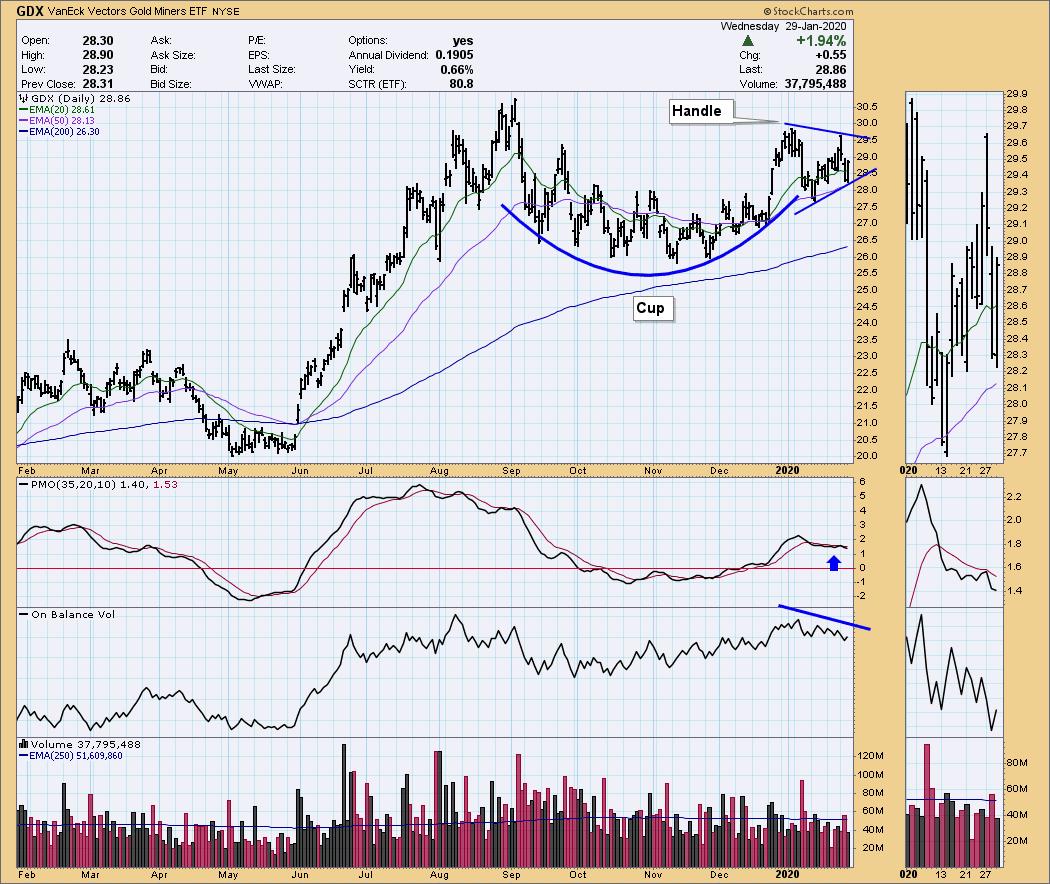Click the Options value yes
The width and height of the screenshot is (1050, 884).
coord(463,41)
